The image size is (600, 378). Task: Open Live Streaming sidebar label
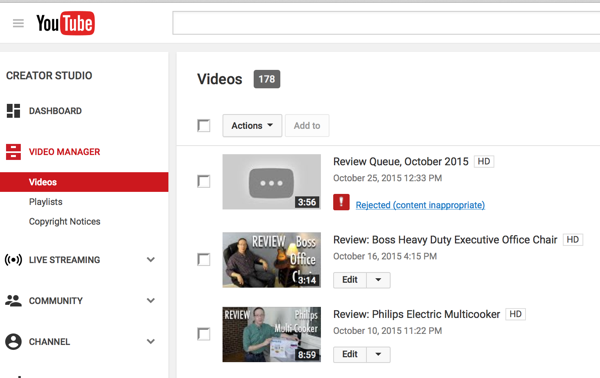[64, 260]
